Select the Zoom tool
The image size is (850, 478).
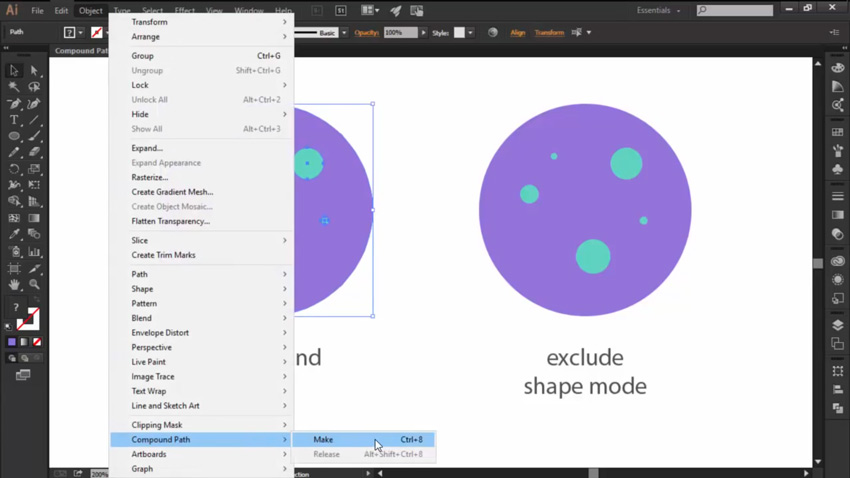34,285
